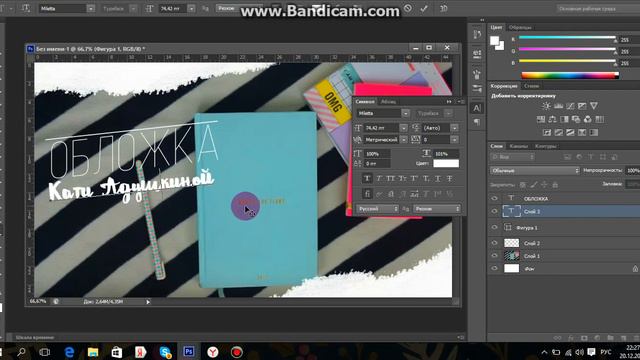Open Photoshop from the Windows taskbar
640x360 pixels.
point(189,351)
